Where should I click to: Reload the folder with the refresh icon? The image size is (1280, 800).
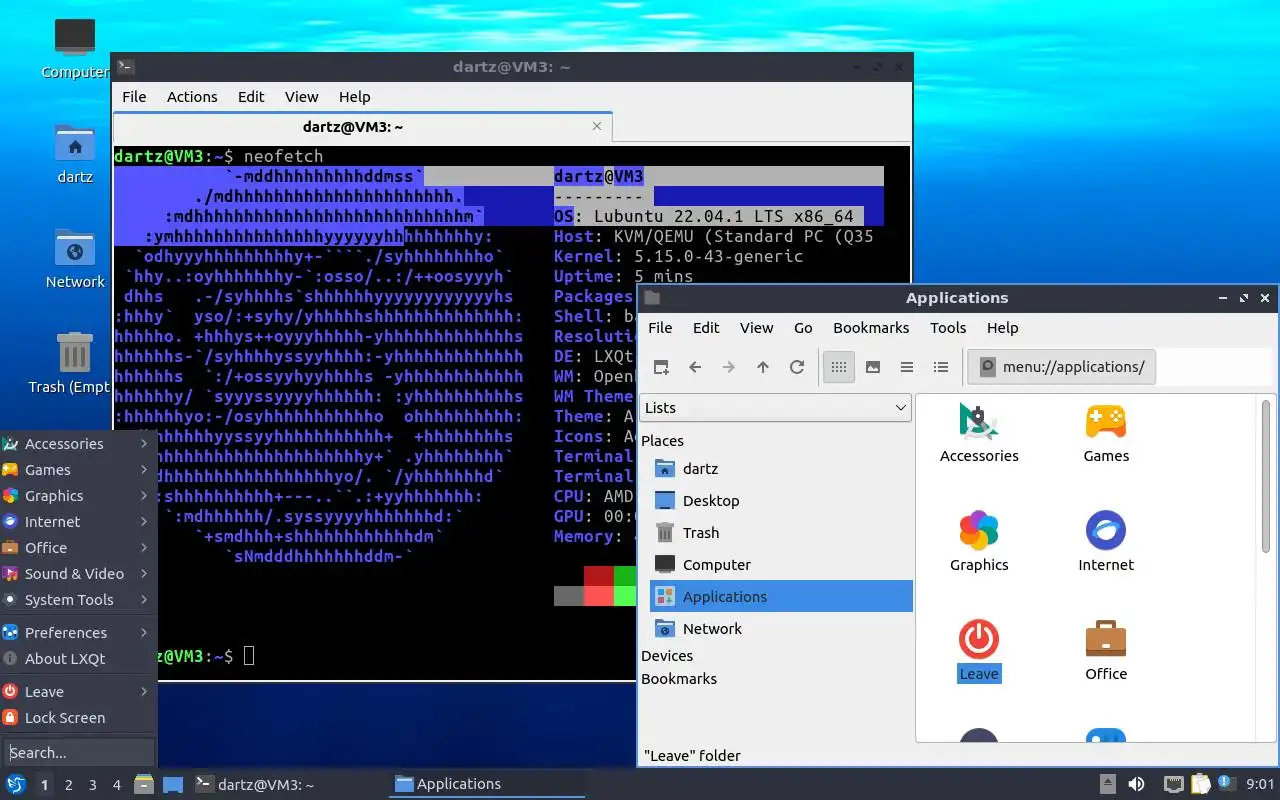point(797,367)
